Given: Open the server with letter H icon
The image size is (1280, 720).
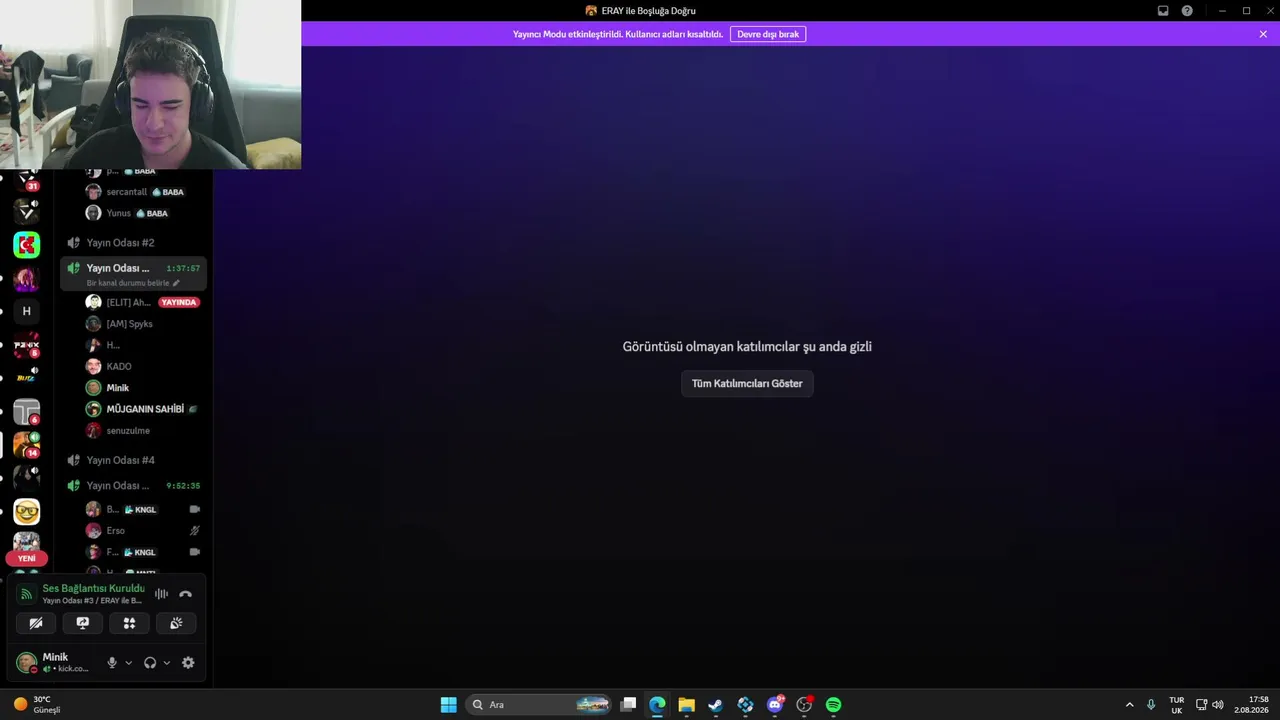Looking at the screenshot, I should pos(27,311).
